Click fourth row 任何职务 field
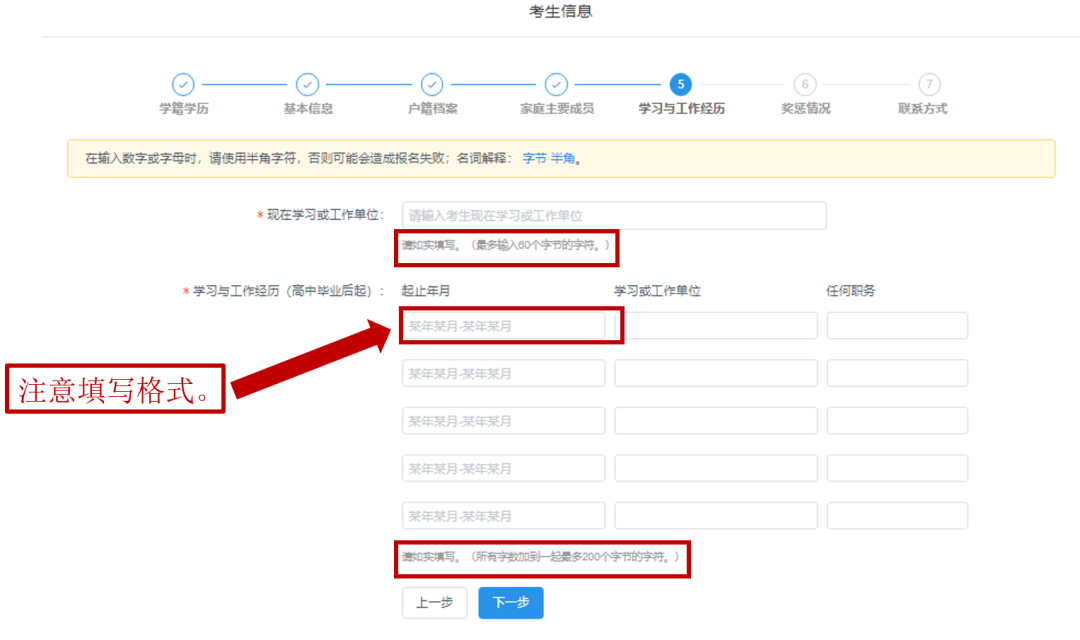The height and width of the screenshot is (640, 1080). pos(897,468)
